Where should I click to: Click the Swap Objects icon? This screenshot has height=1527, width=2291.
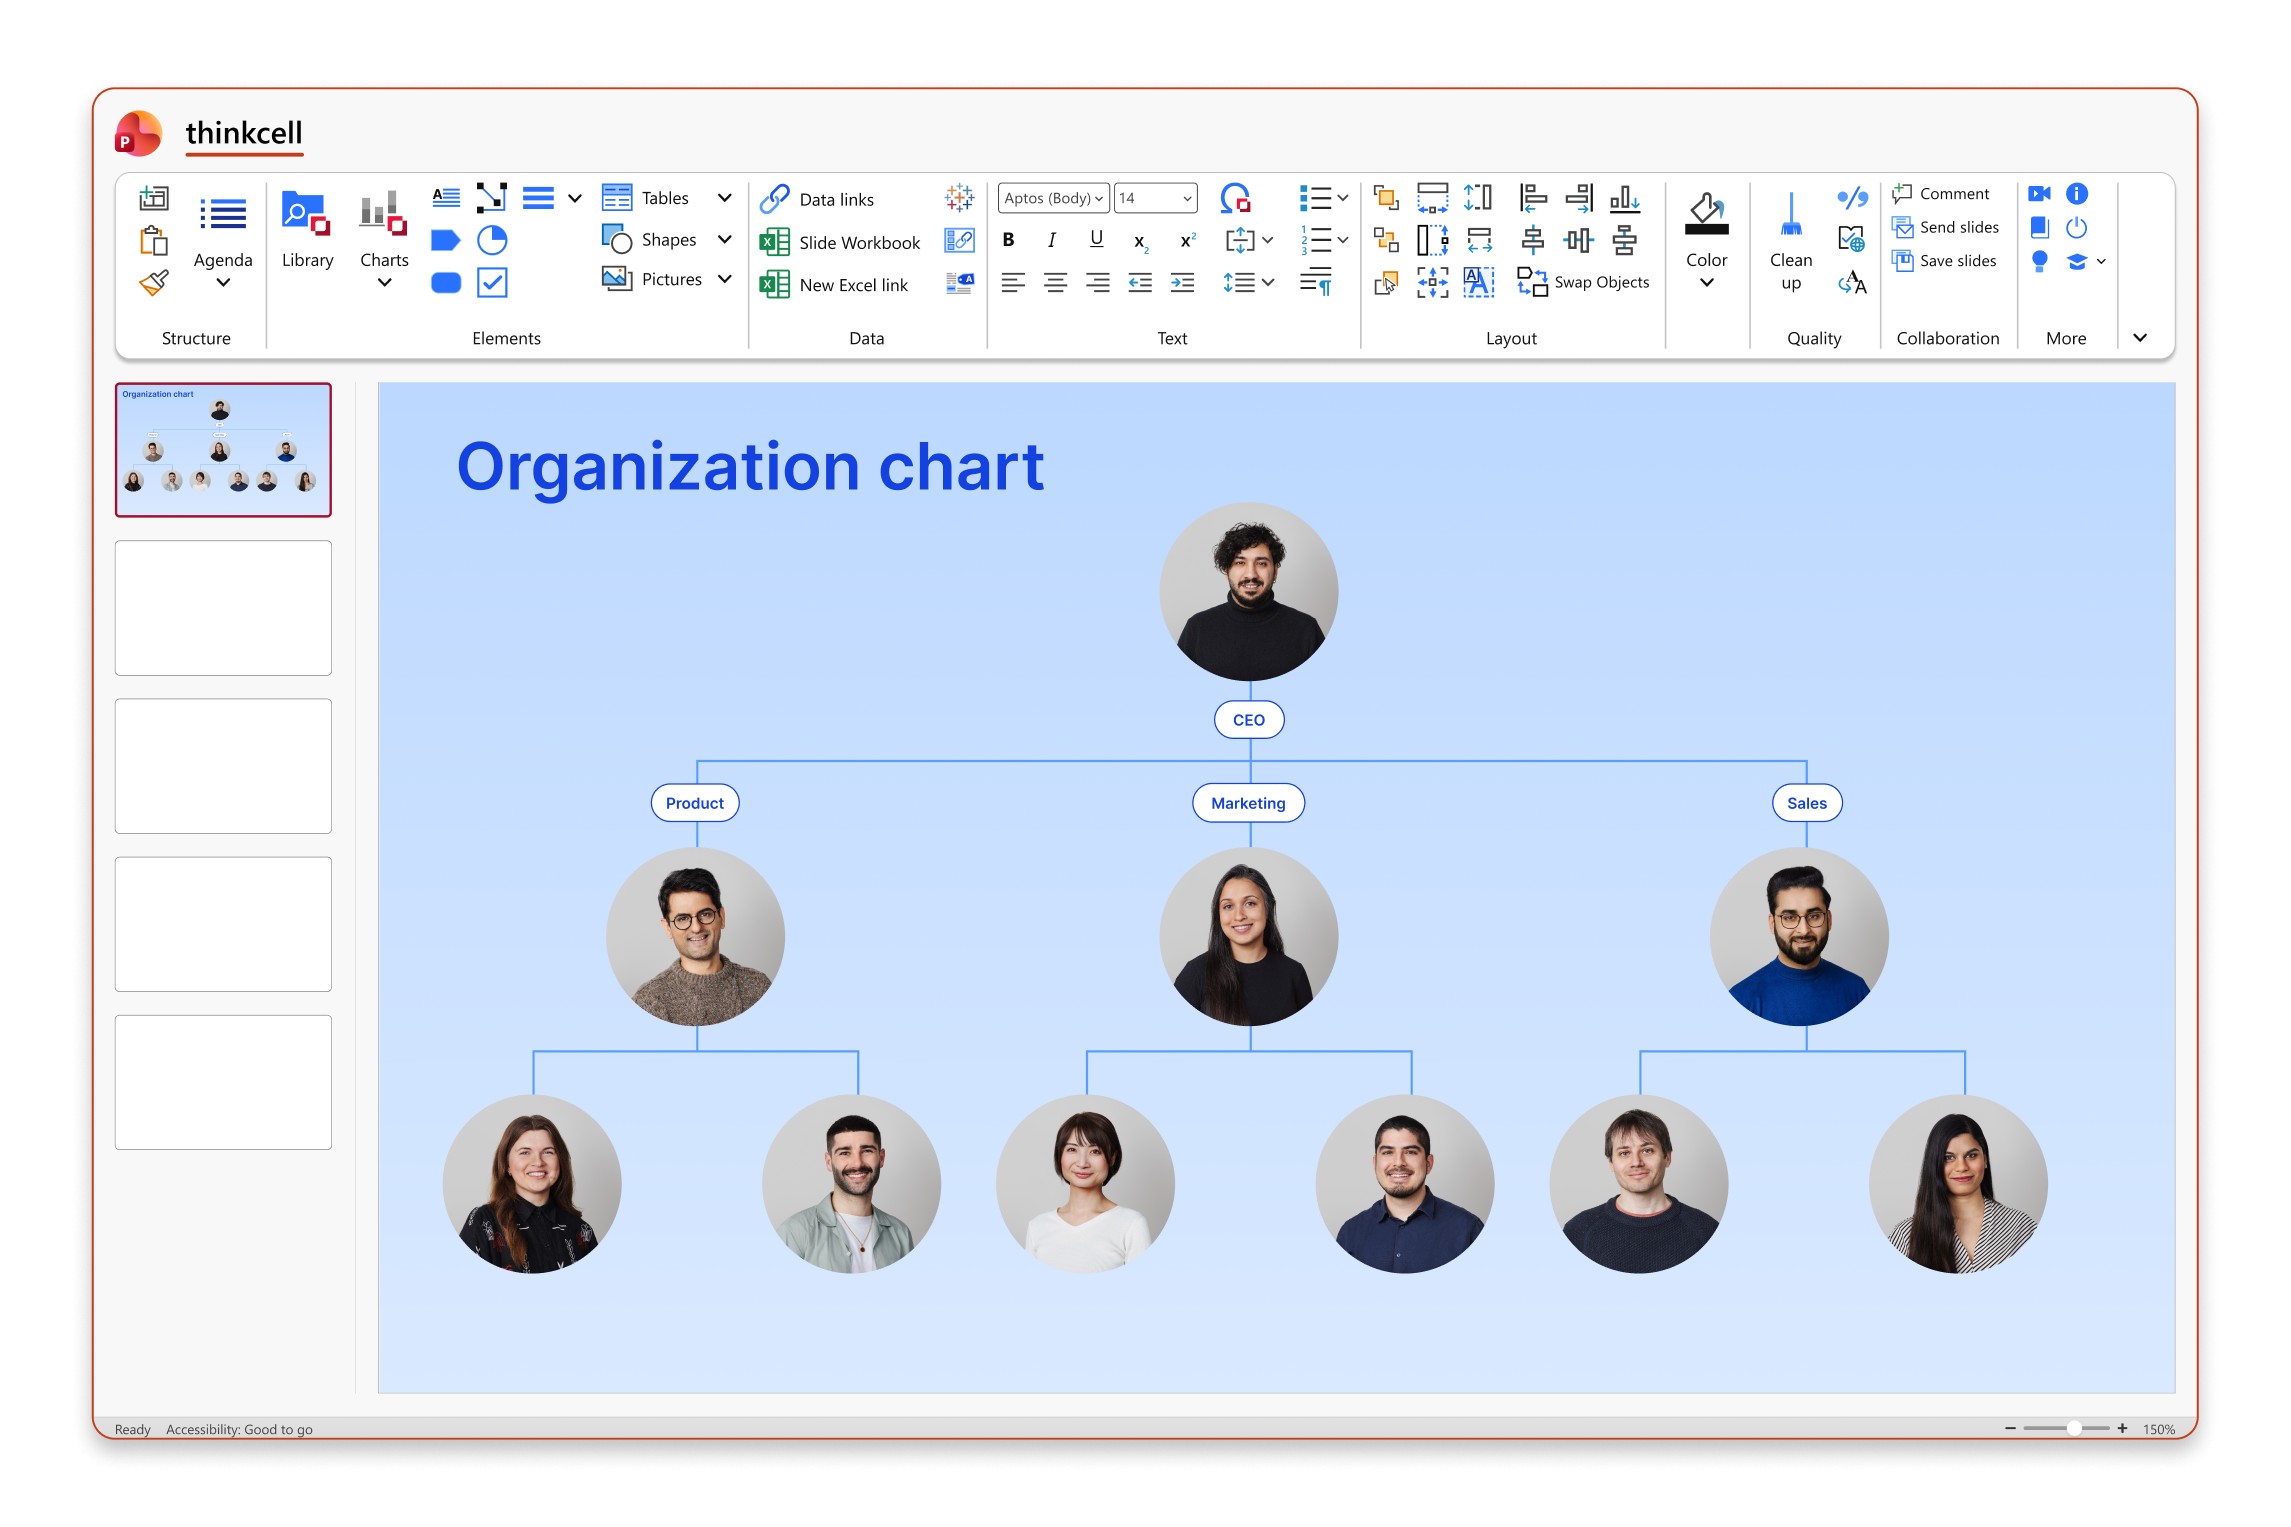pos(1531,282)
